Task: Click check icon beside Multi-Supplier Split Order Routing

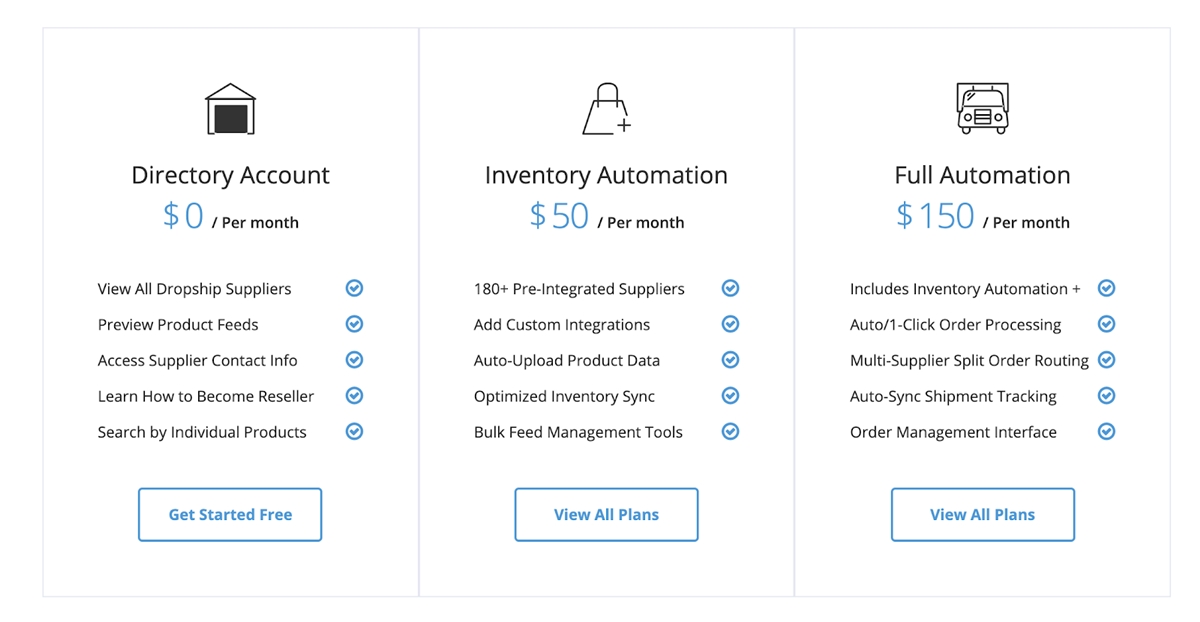Action: point(1106,360)
